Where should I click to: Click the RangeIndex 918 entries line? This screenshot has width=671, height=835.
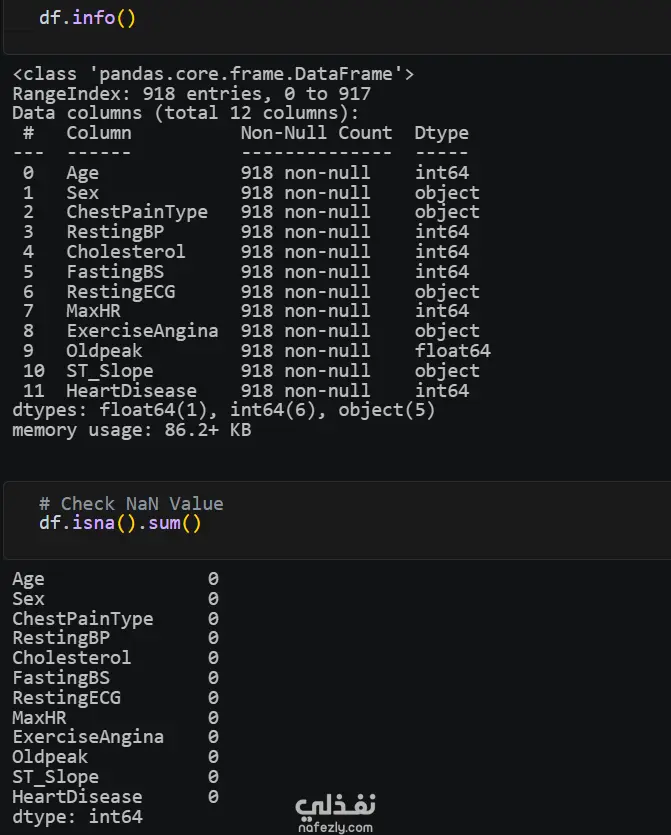192,94
